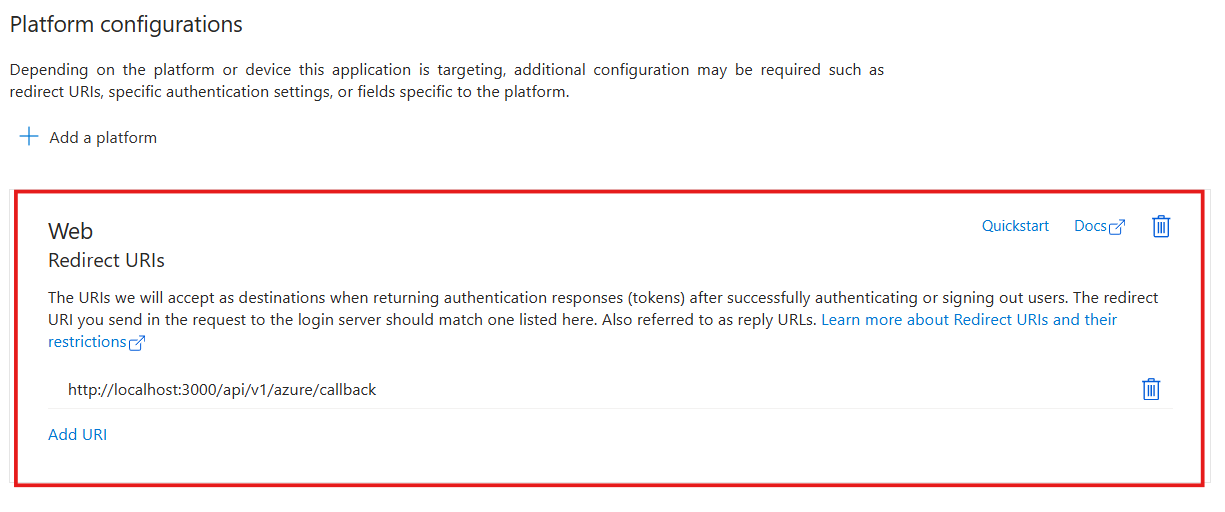Screen dimensions: 1225x512
Task: Remove the localhost callback URI via trash icon
Action: [x=1151, y=389]
